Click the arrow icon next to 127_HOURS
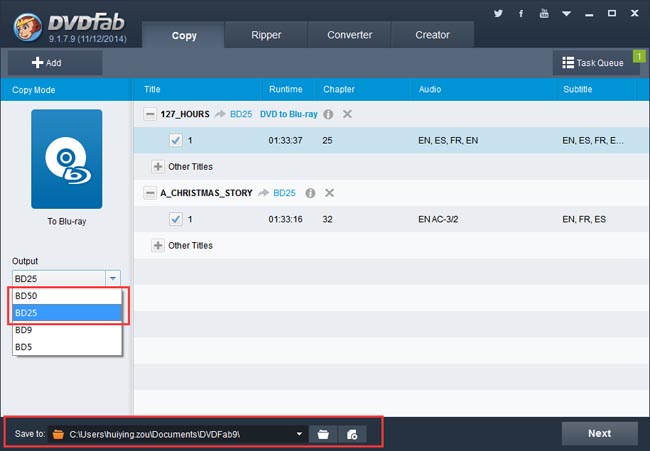 click(220, 114)
